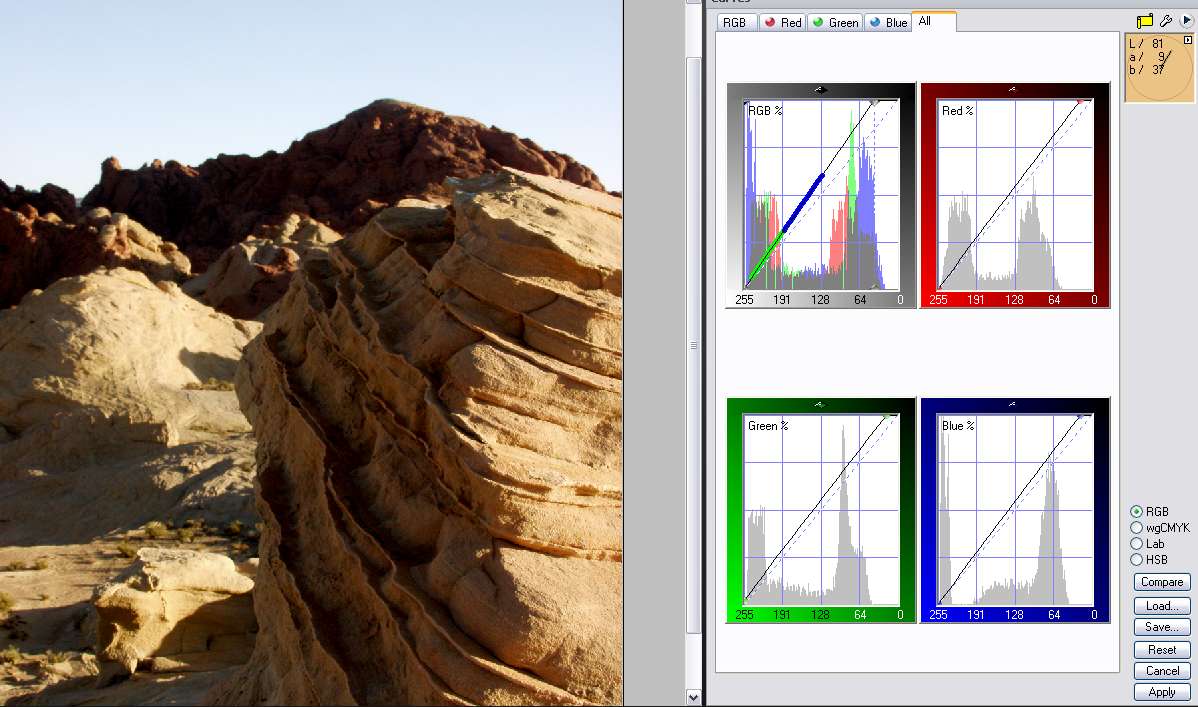Image resolution: width=1198 pixels, height=707 pixels.
Task: Select the RGB color mode radio button
Action: (x=1137, y=511)
